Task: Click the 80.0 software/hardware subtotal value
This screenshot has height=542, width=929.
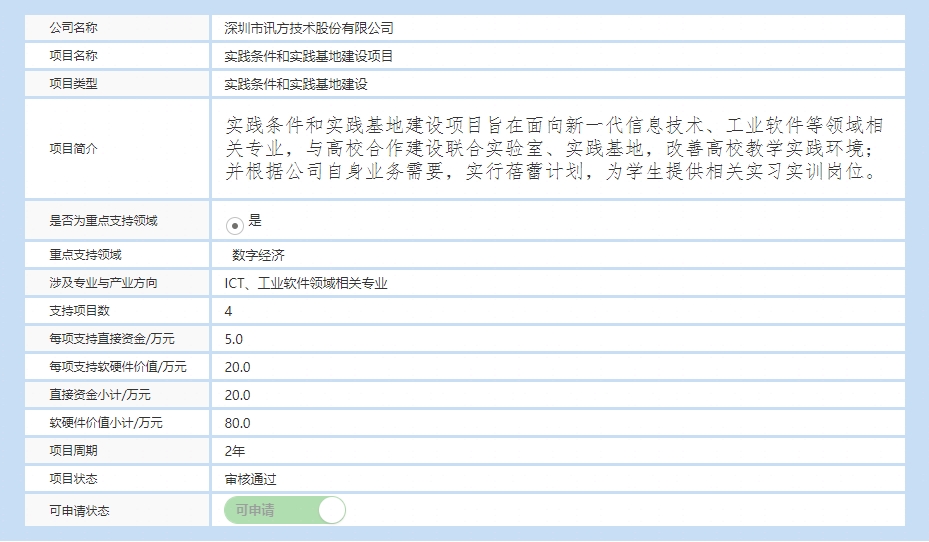Action: point(238,423)
